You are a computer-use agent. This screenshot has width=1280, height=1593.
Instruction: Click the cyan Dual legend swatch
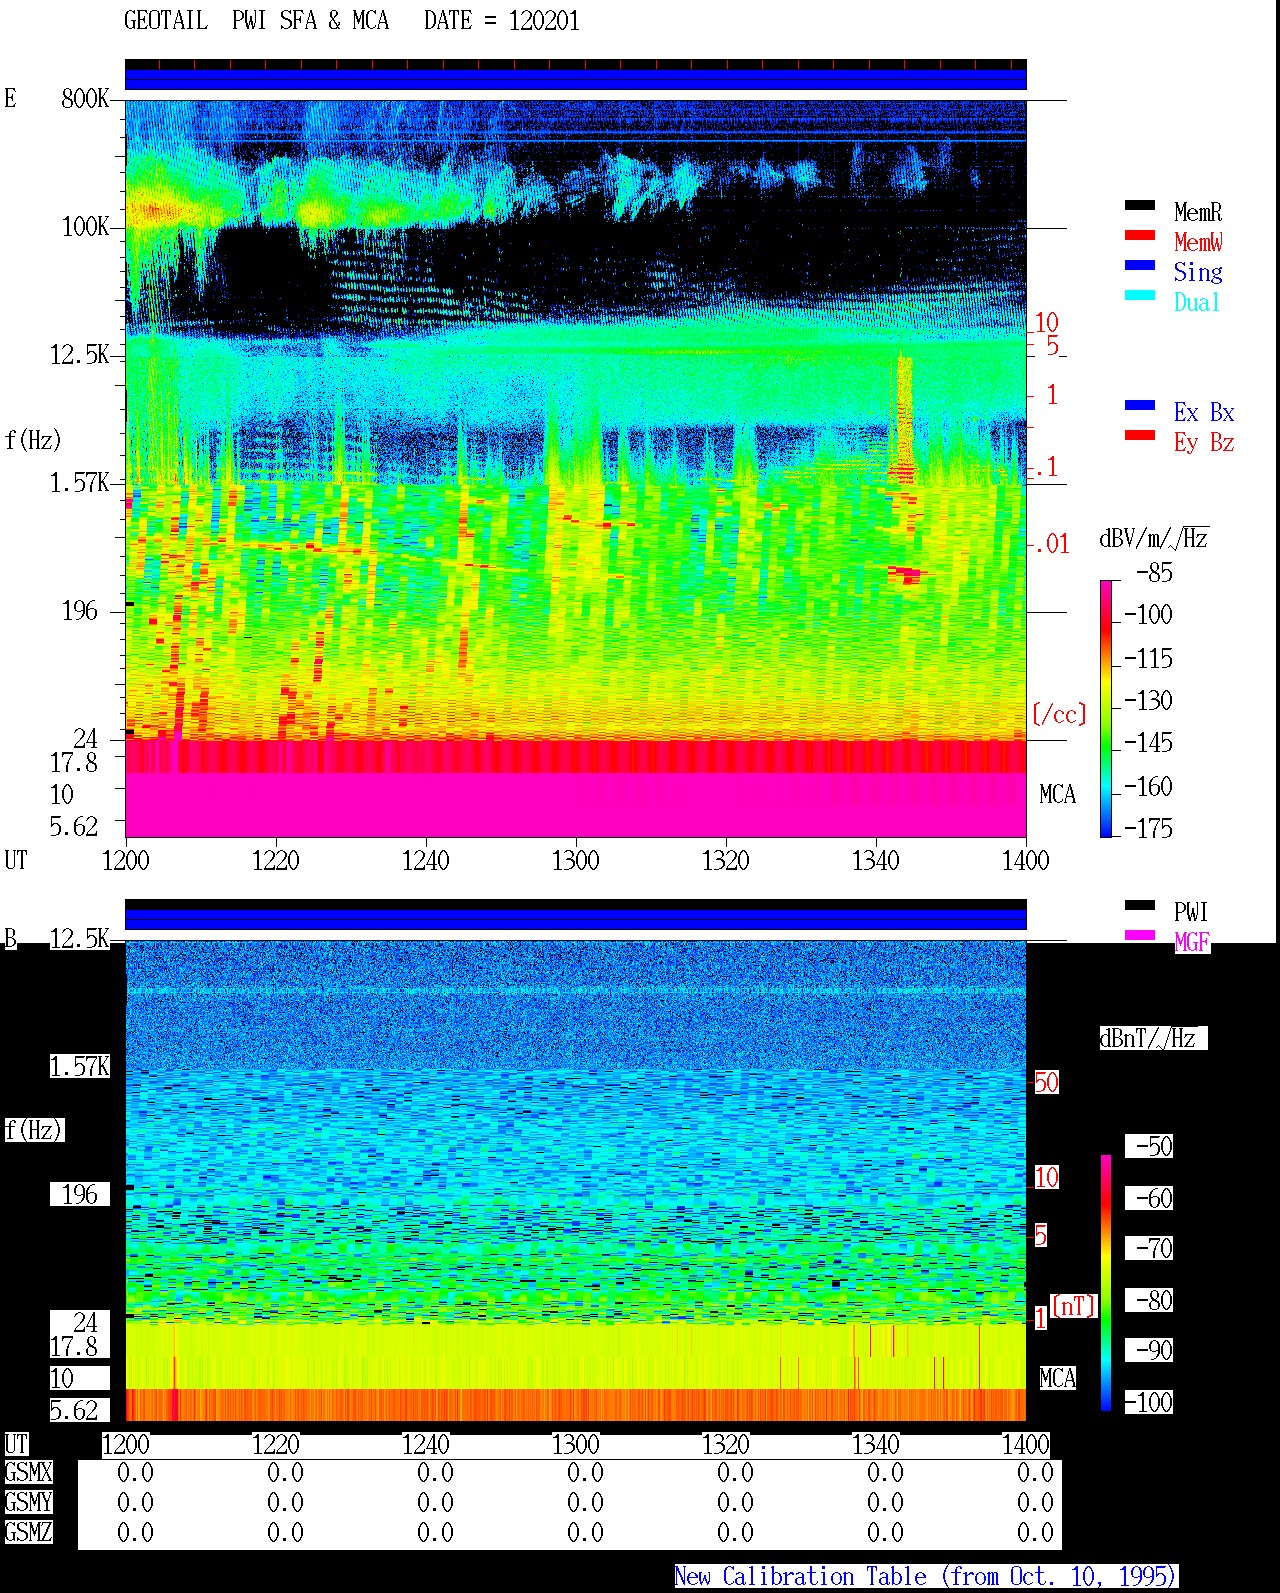point(1139,296)
